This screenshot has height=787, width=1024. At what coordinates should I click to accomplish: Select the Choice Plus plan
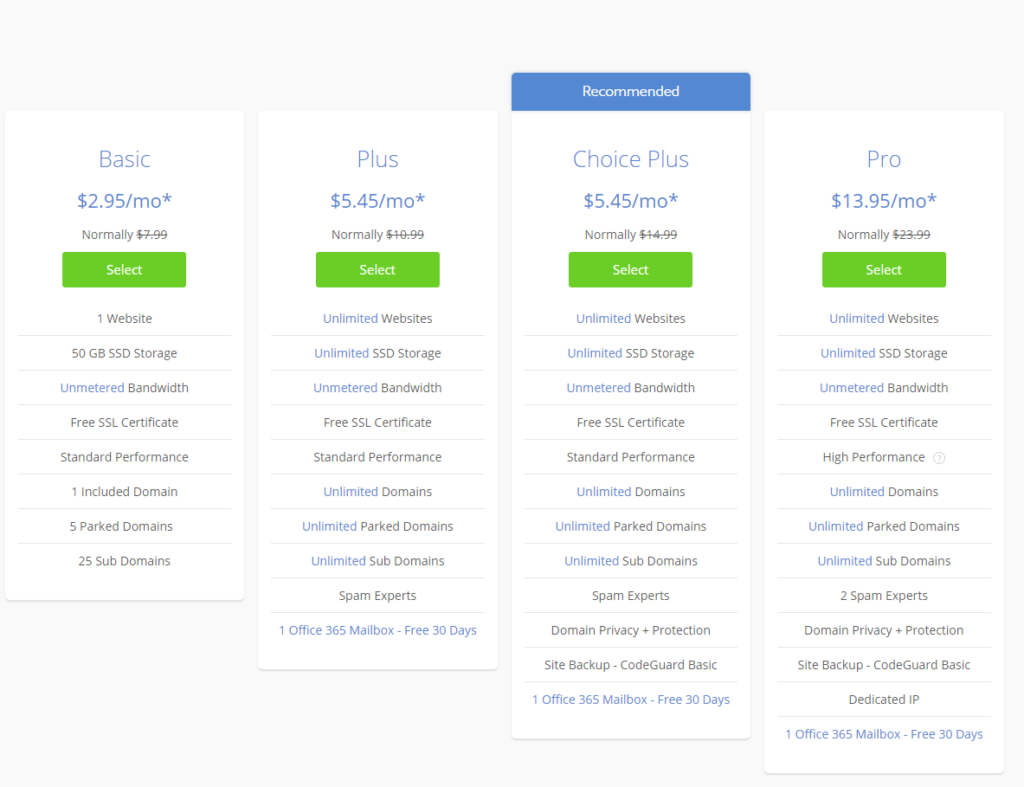tap(630, 270)
